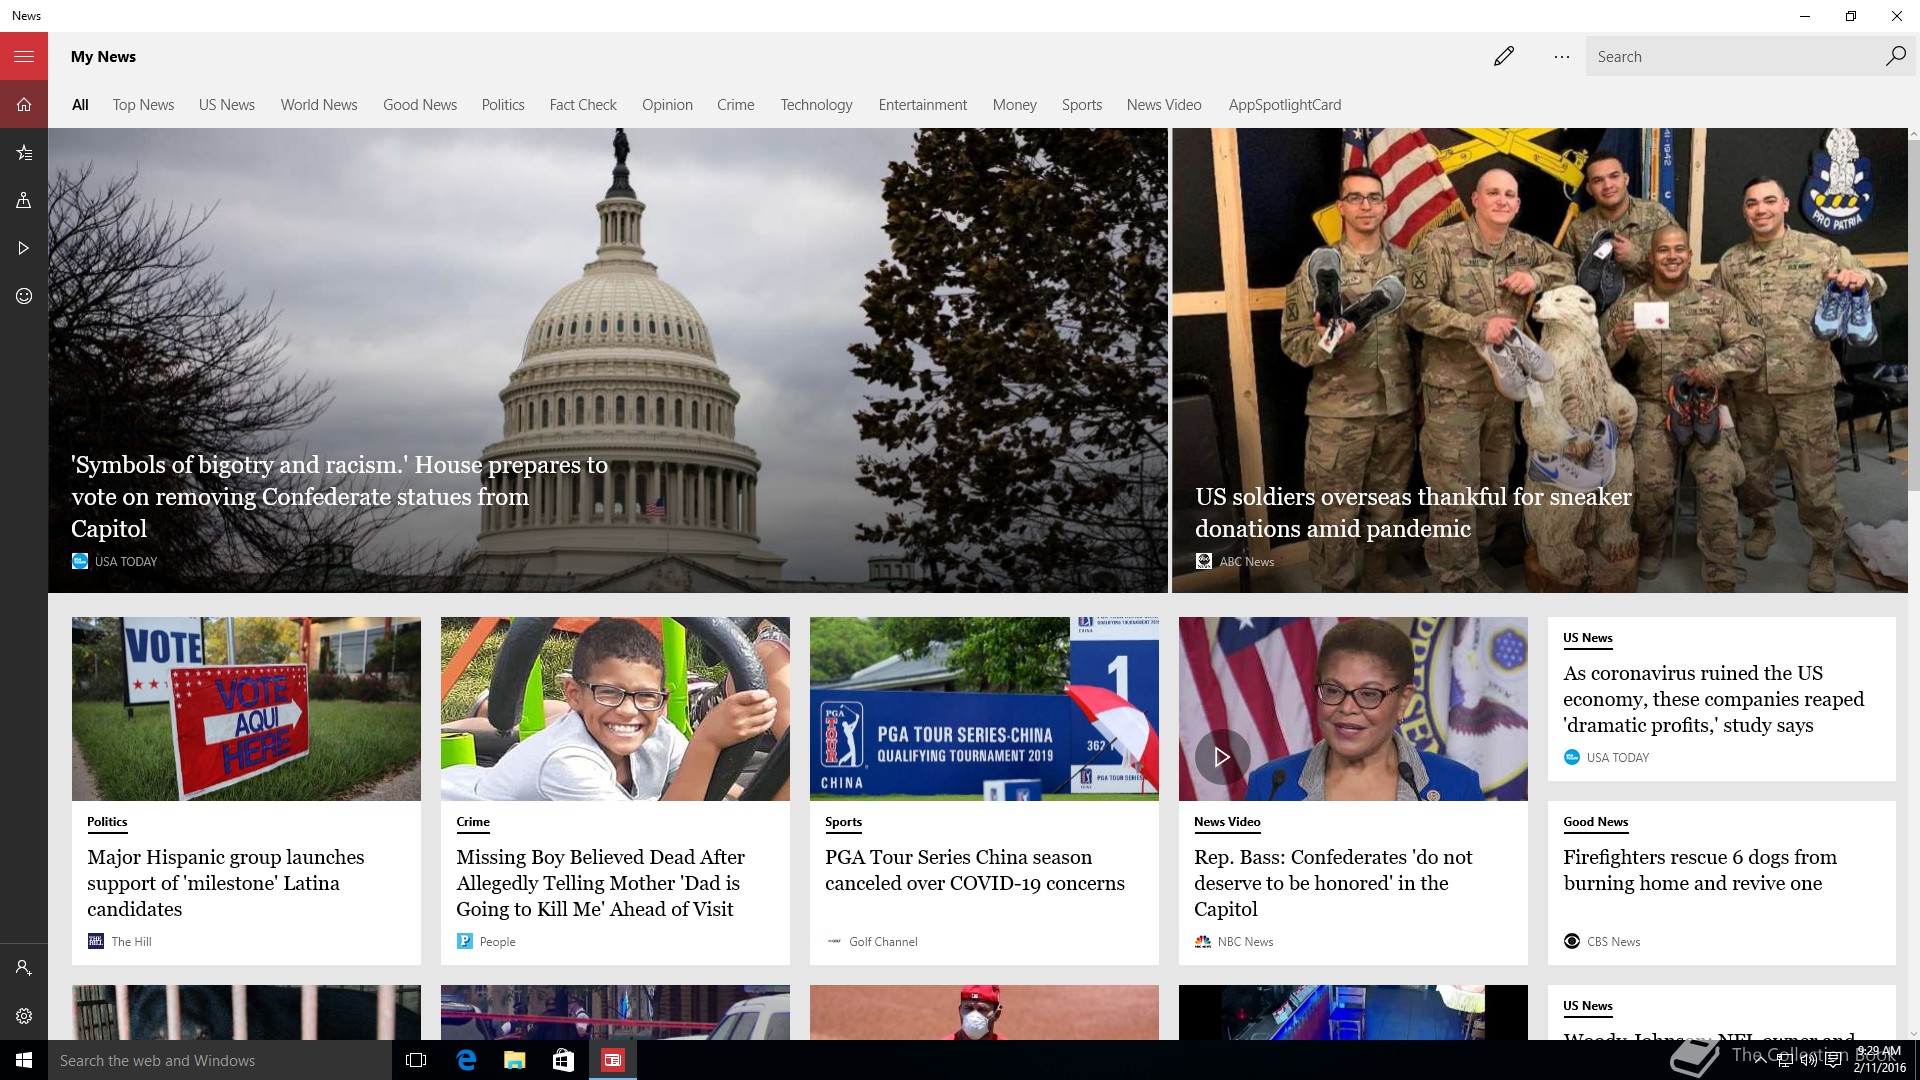
Task: Open the hamburger navigation menu
Action: pyautogui.click(x=24, y=56)
